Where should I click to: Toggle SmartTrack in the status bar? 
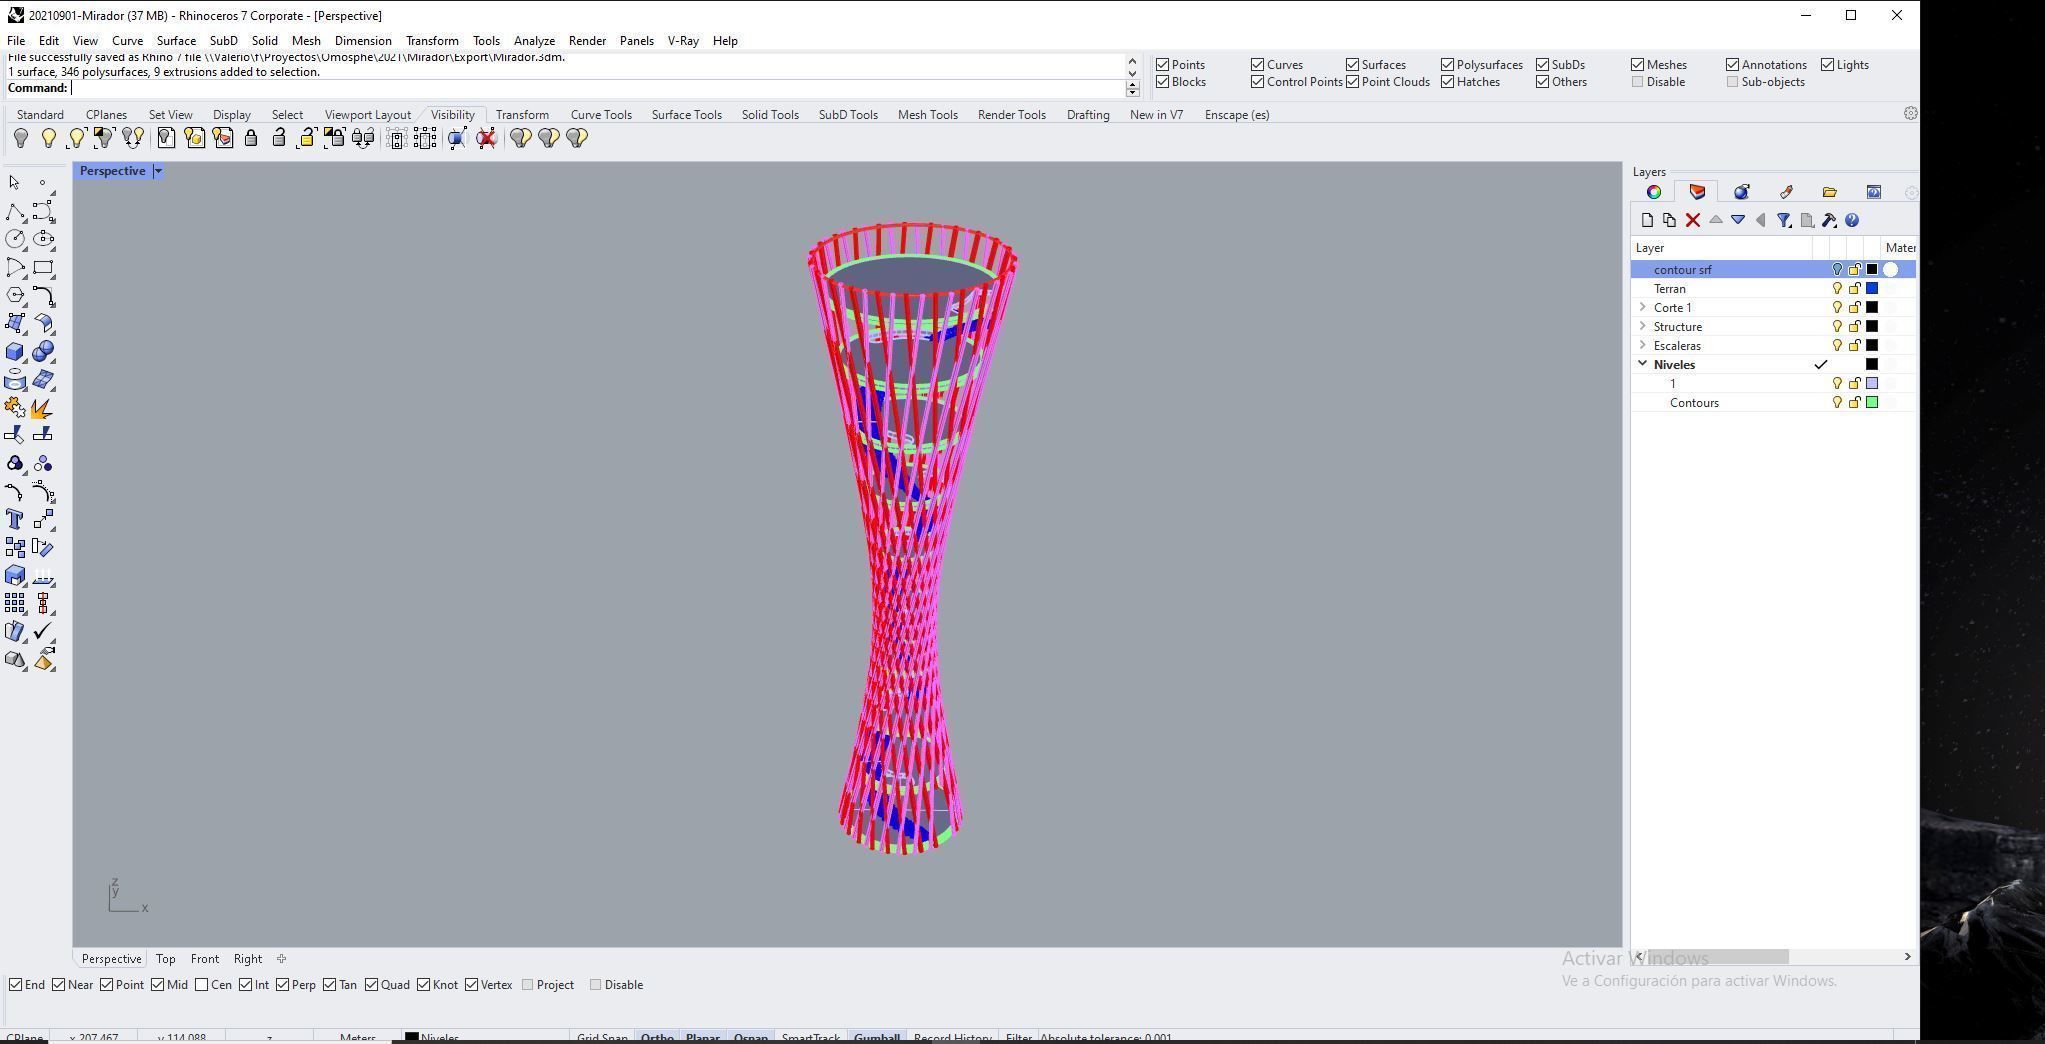pyautogui.click(x=811, y=1038)
